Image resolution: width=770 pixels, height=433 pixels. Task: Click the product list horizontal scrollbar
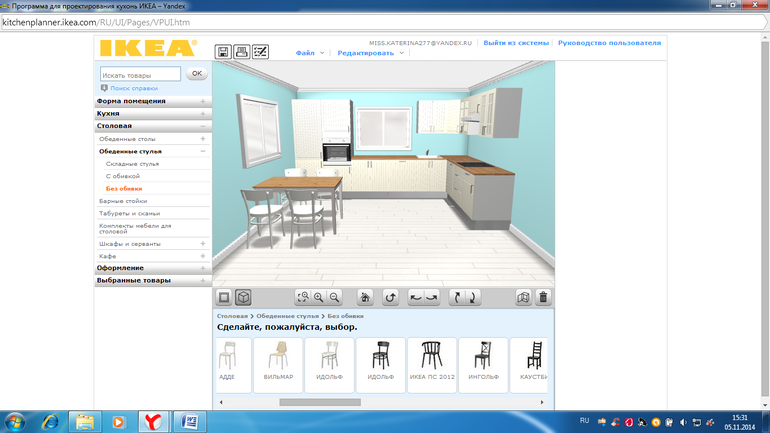click(x=320, y=402)
